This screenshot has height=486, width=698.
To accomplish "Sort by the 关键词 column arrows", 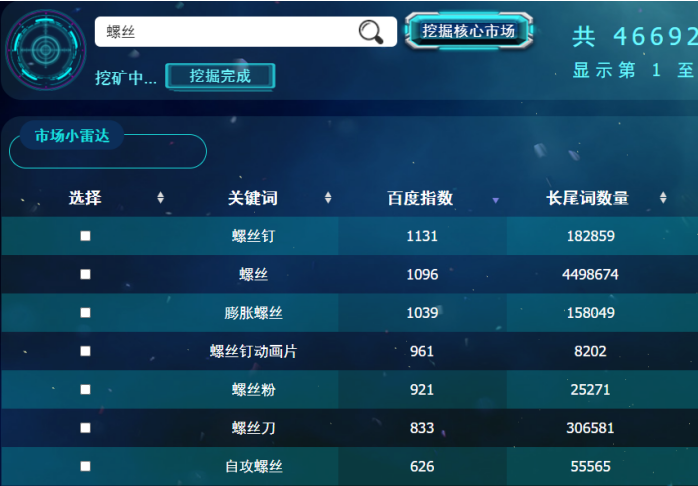I will tap(328, 198).
